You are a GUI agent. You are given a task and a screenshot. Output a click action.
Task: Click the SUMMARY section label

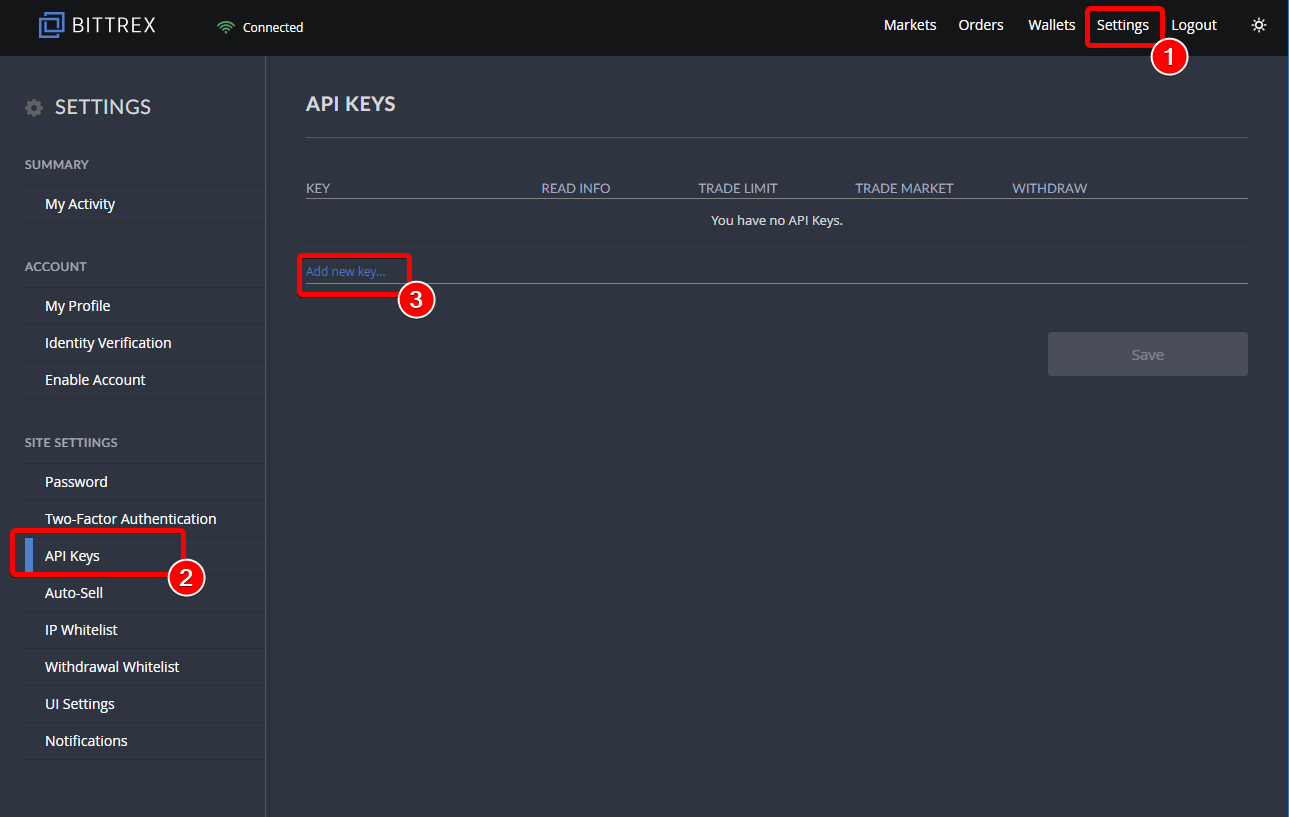click(57, 165)
